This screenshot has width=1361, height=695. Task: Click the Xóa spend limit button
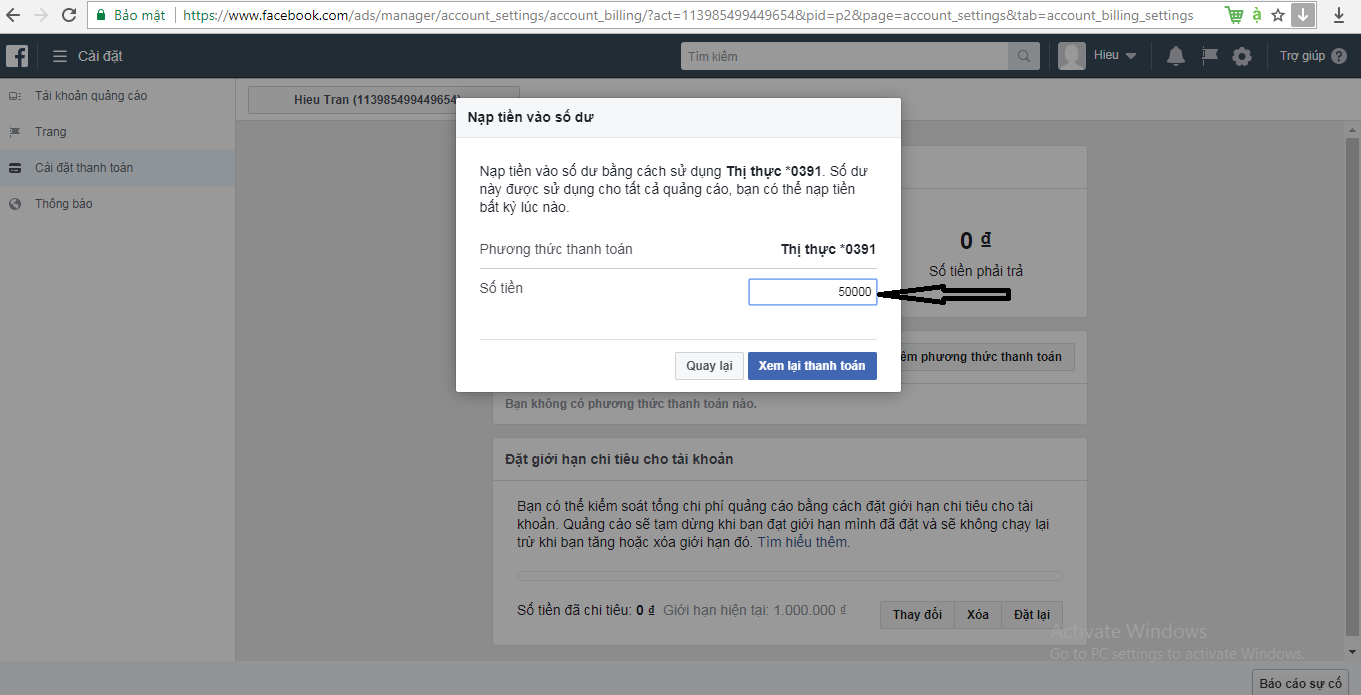(978, 614)
